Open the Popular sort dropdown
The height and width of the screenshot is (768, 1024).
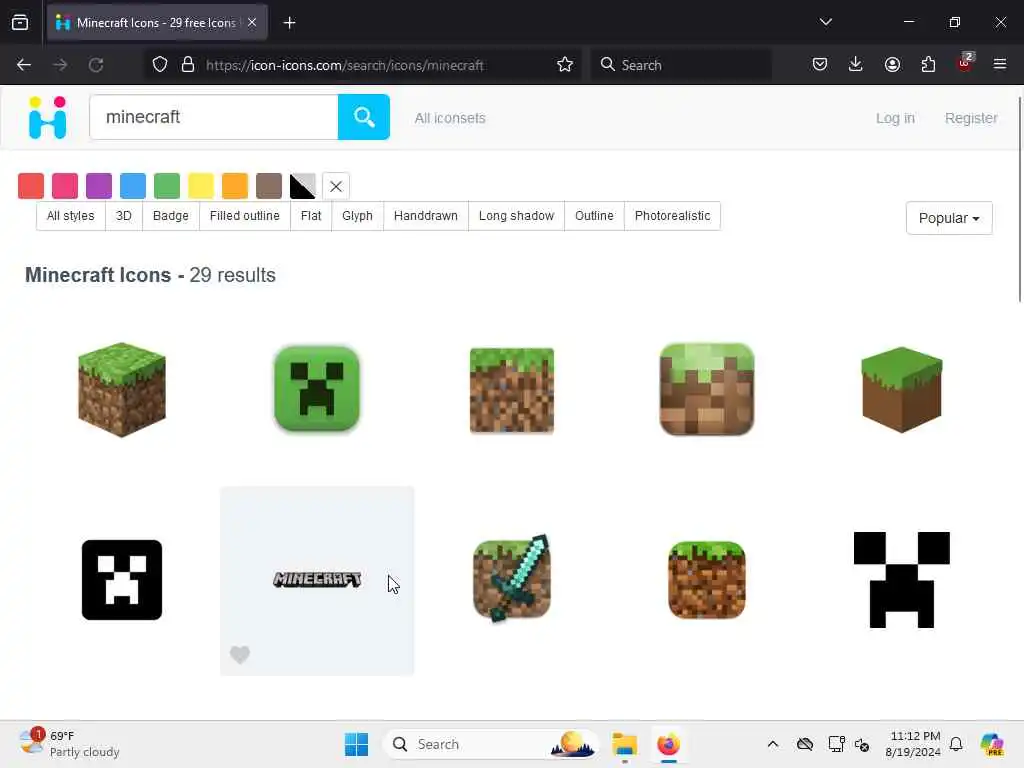949,218
